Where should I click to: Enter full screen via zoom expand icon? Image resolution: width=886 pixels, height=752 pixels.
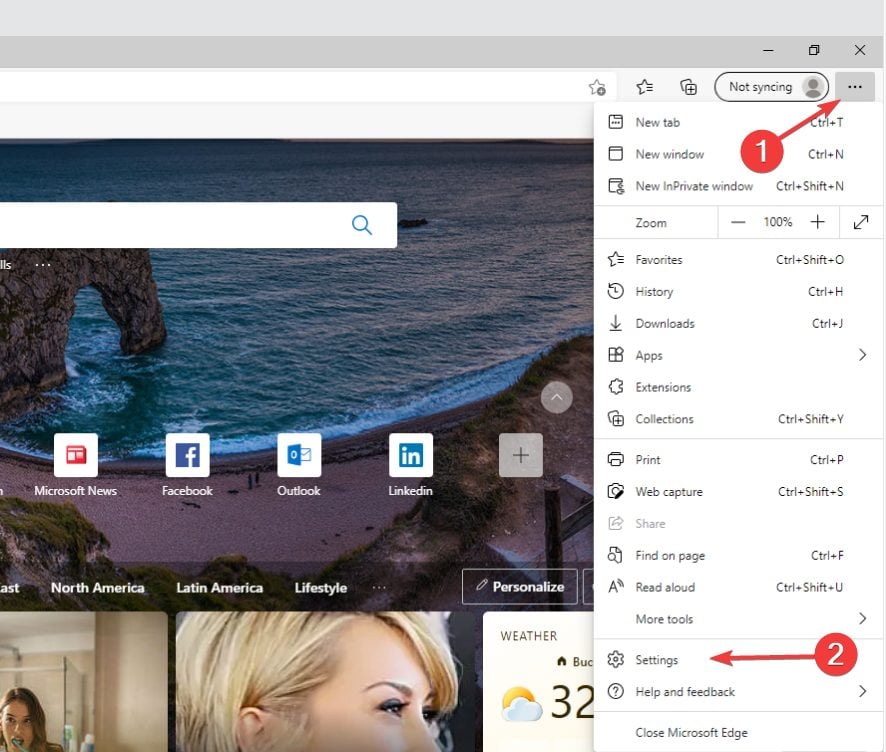861,222
